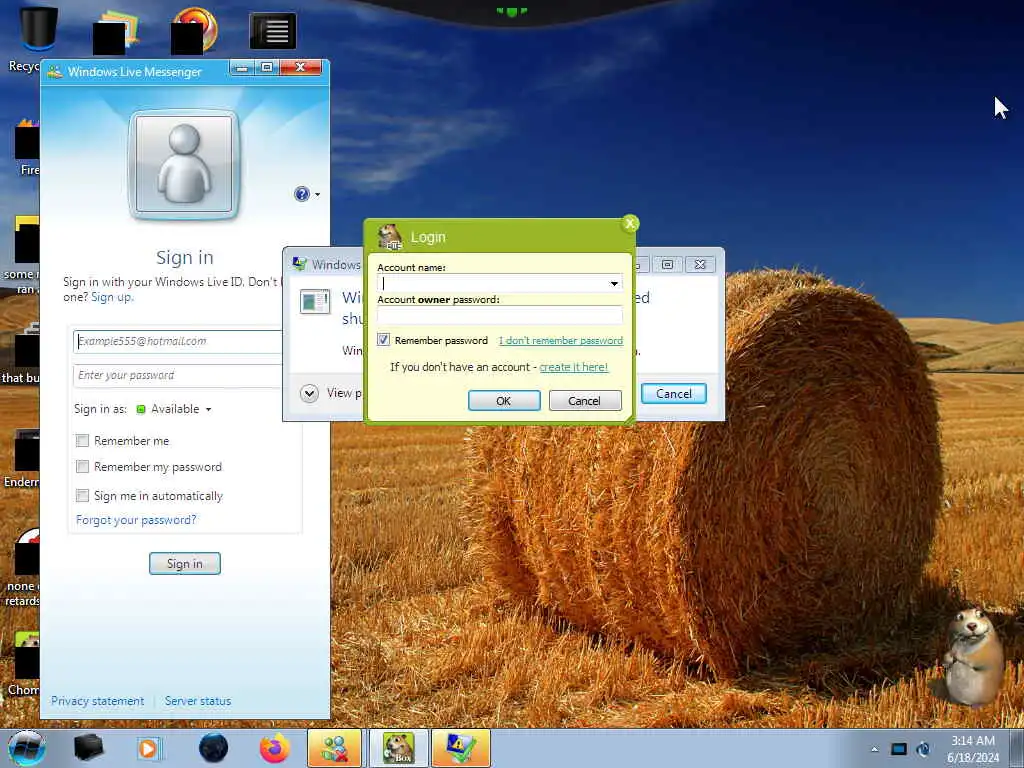Open I don't remember password link
The image size is (1024, 768).
[x=560, y=341]
